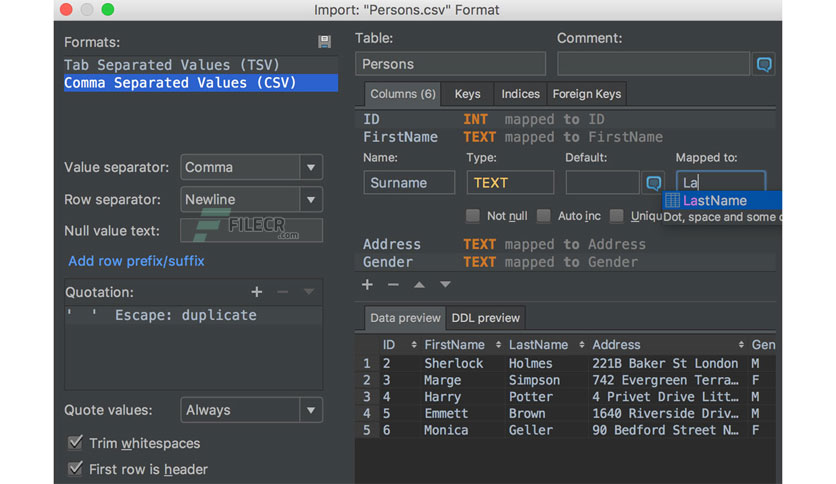Enable the Unique checkbox
The image size is (836, 484).
[617, 215]
